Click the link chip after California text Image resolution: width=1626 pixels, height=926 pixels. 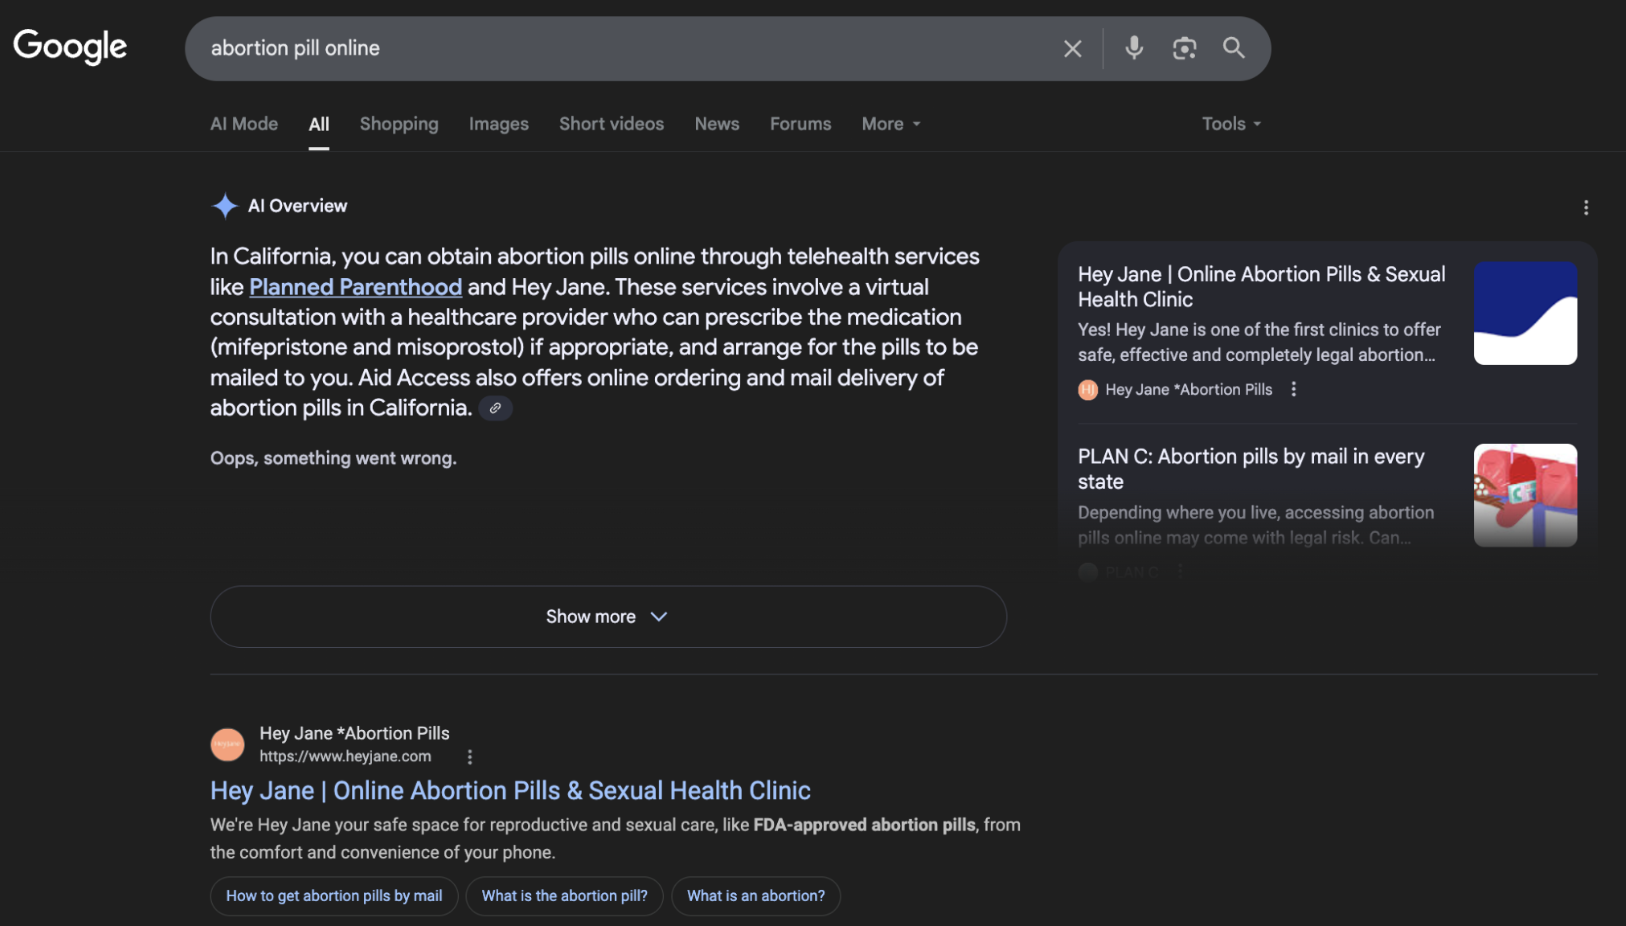click(x=495, y=408)
